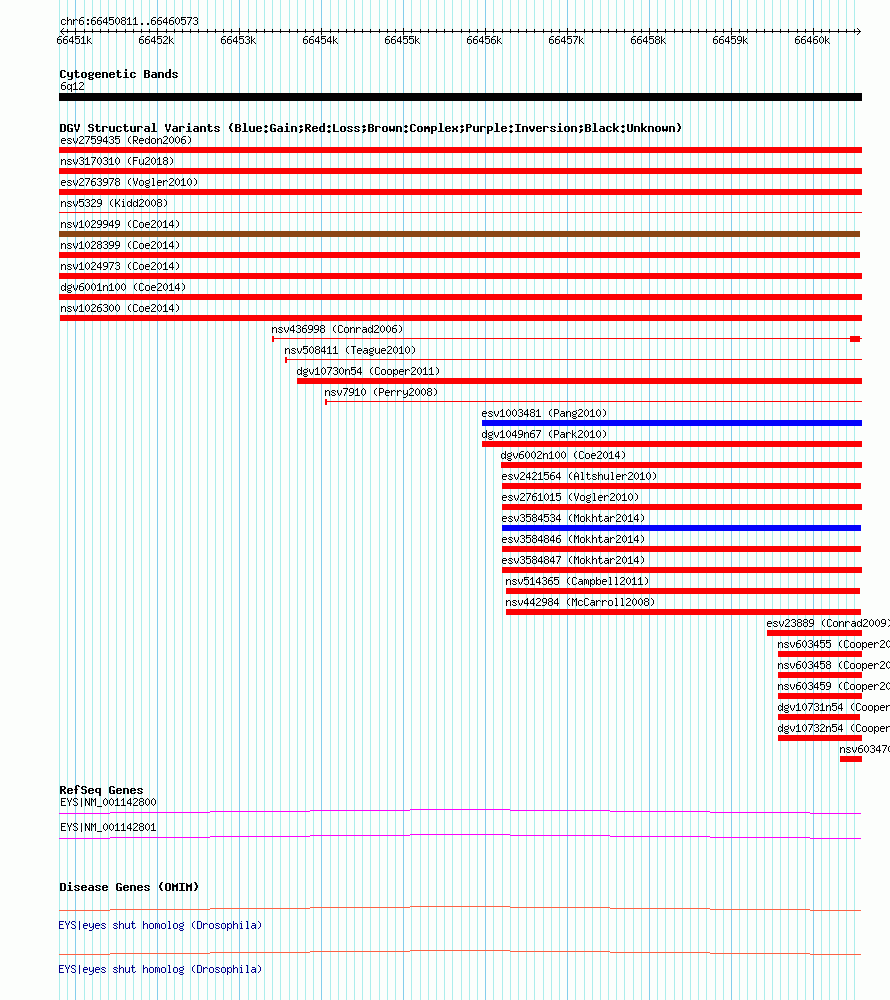This screenshot has height=1000, width=890.
Task: Click the 66458k ruler tick label
Action: coord(648,41)
